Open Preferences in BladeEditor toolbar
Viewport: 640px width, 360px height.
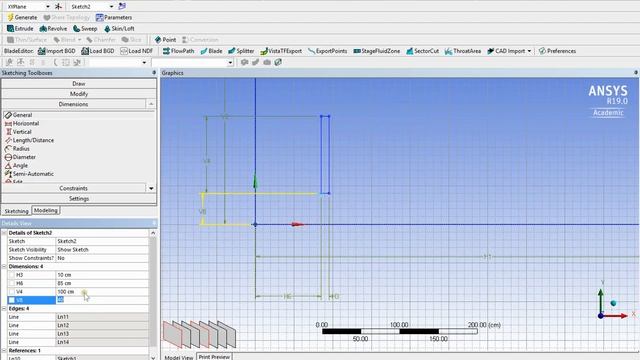pyautogui.click(x=557, y=51)
